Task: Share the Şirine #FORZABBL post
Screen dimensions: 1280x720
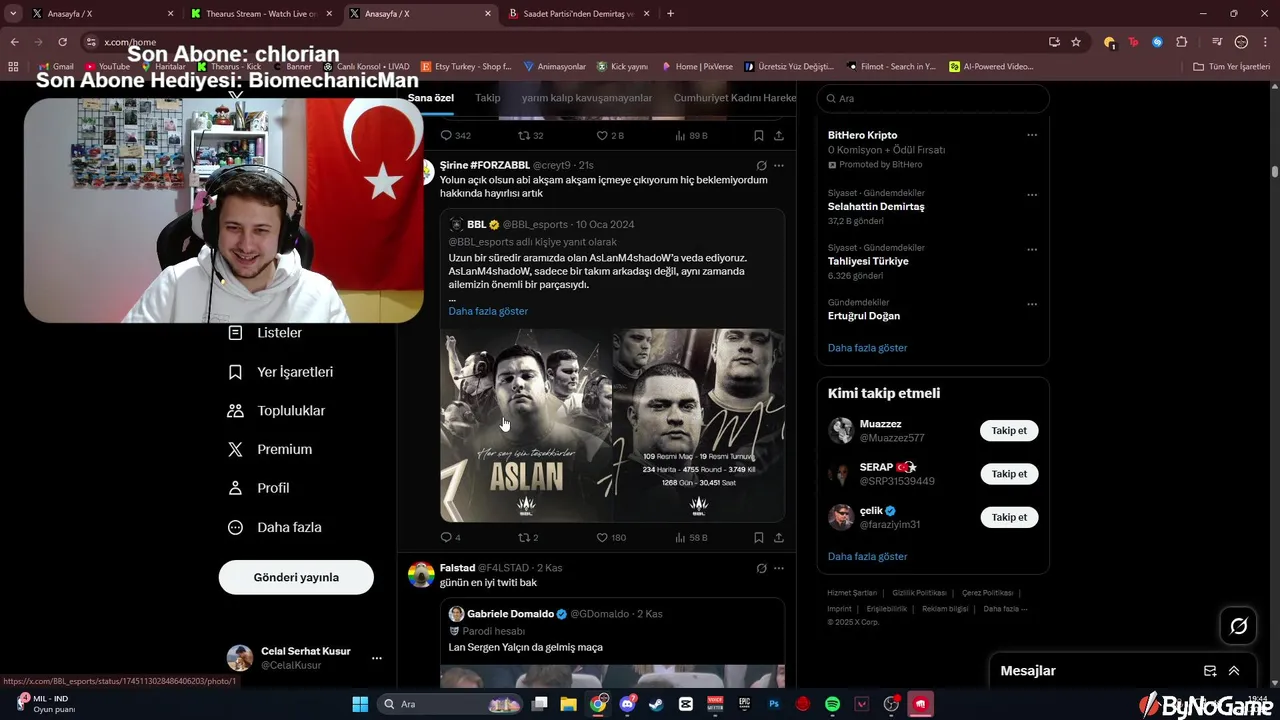Action: (x=779, y=537)
